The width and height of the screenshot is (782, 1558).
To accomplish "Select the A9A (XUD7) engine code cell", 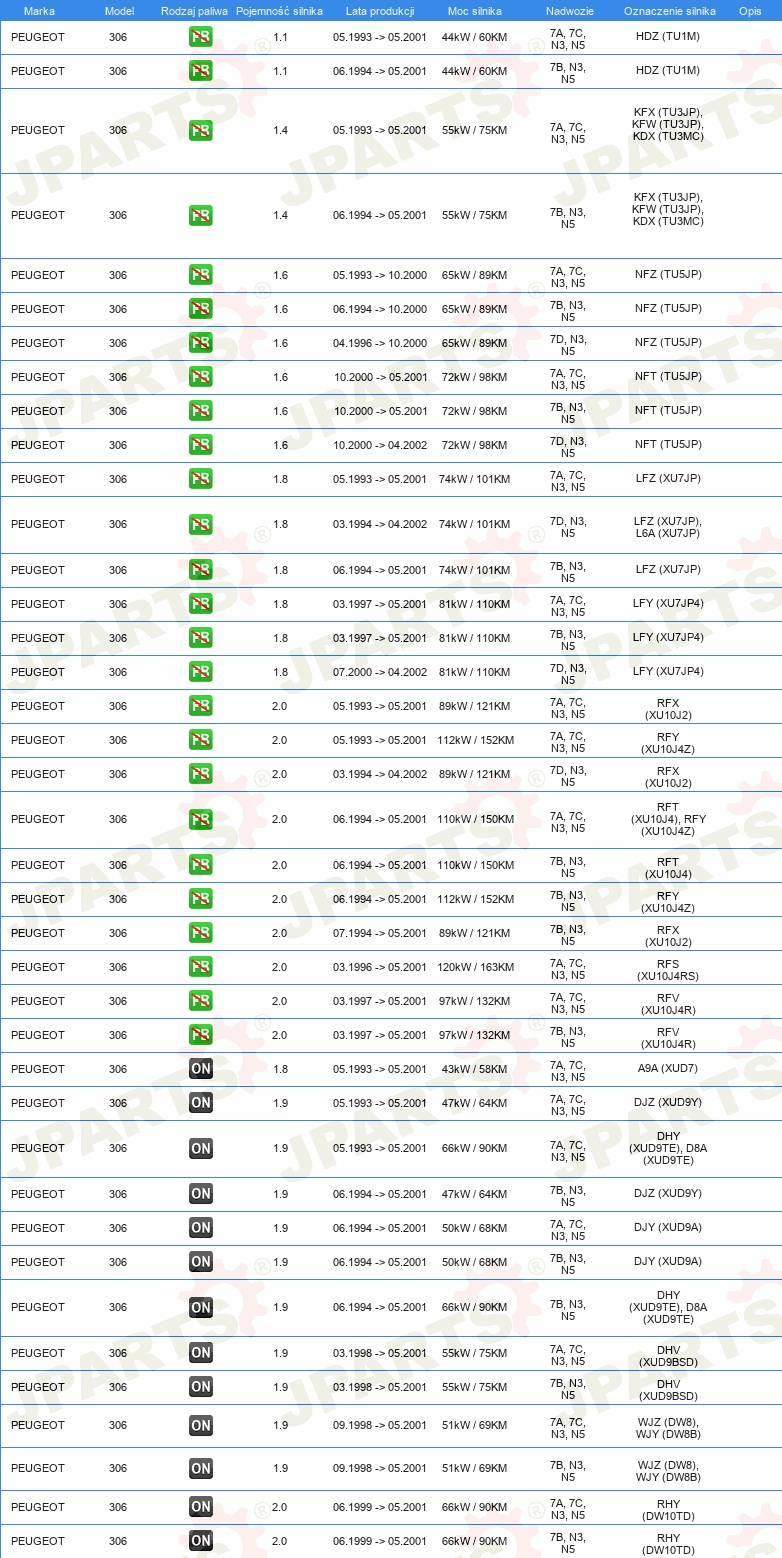I will (668, 1069).
